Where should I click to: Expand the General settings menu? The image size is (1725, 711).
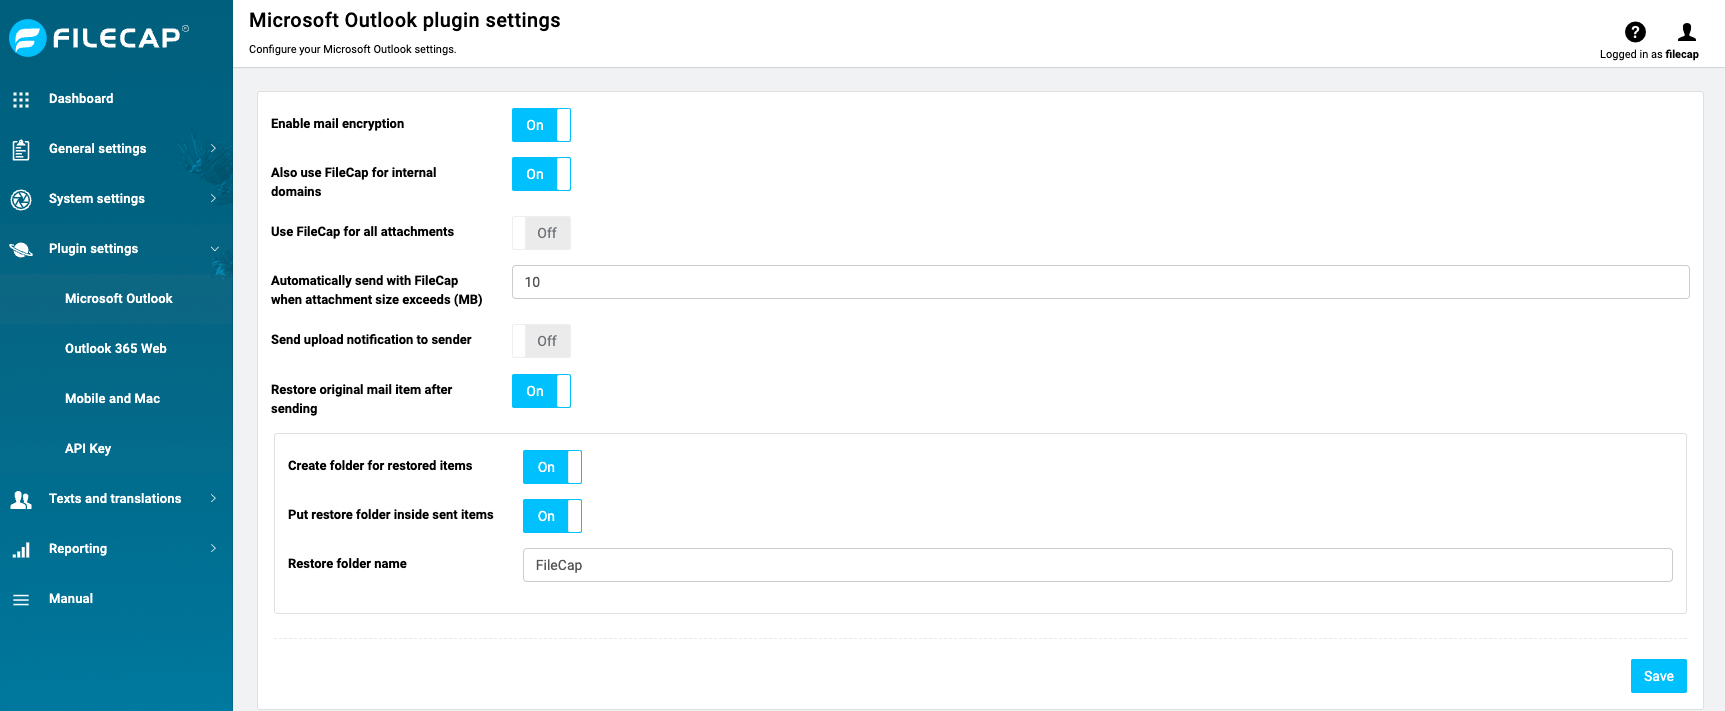[x=212, y=148]
